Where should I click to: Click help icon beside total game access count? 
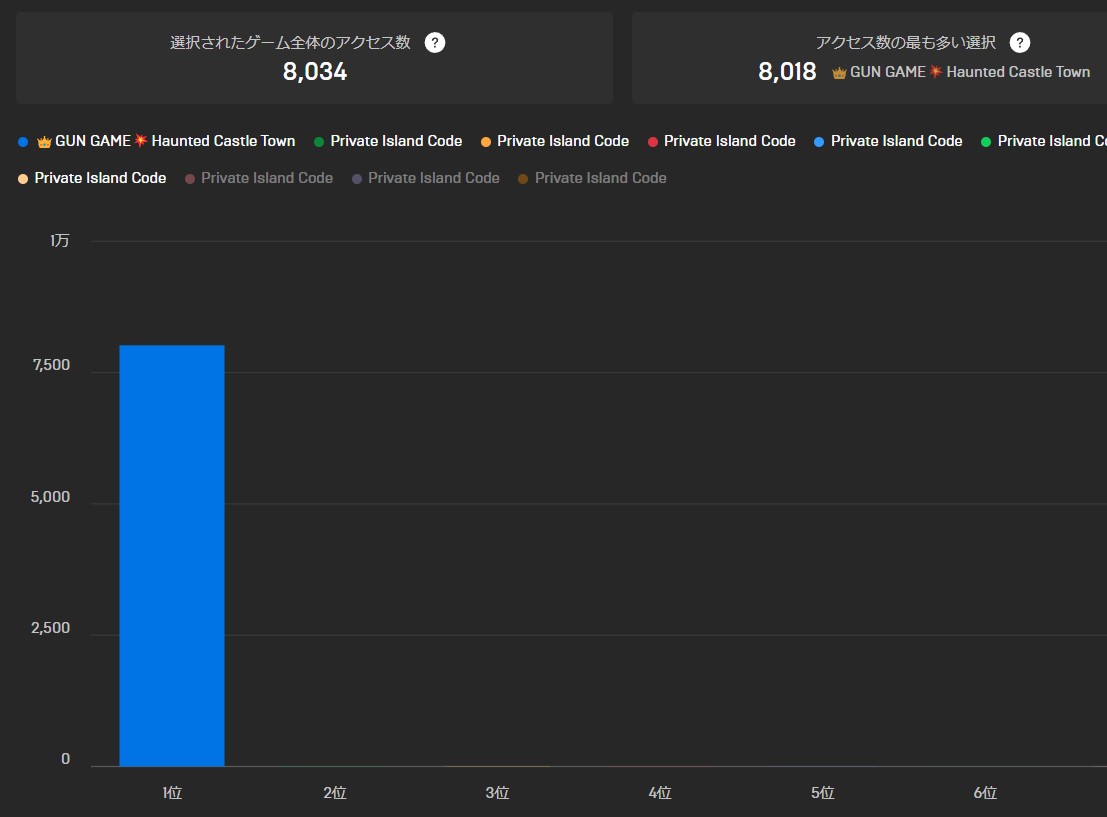pyautogui.click(x=435, y=42)
